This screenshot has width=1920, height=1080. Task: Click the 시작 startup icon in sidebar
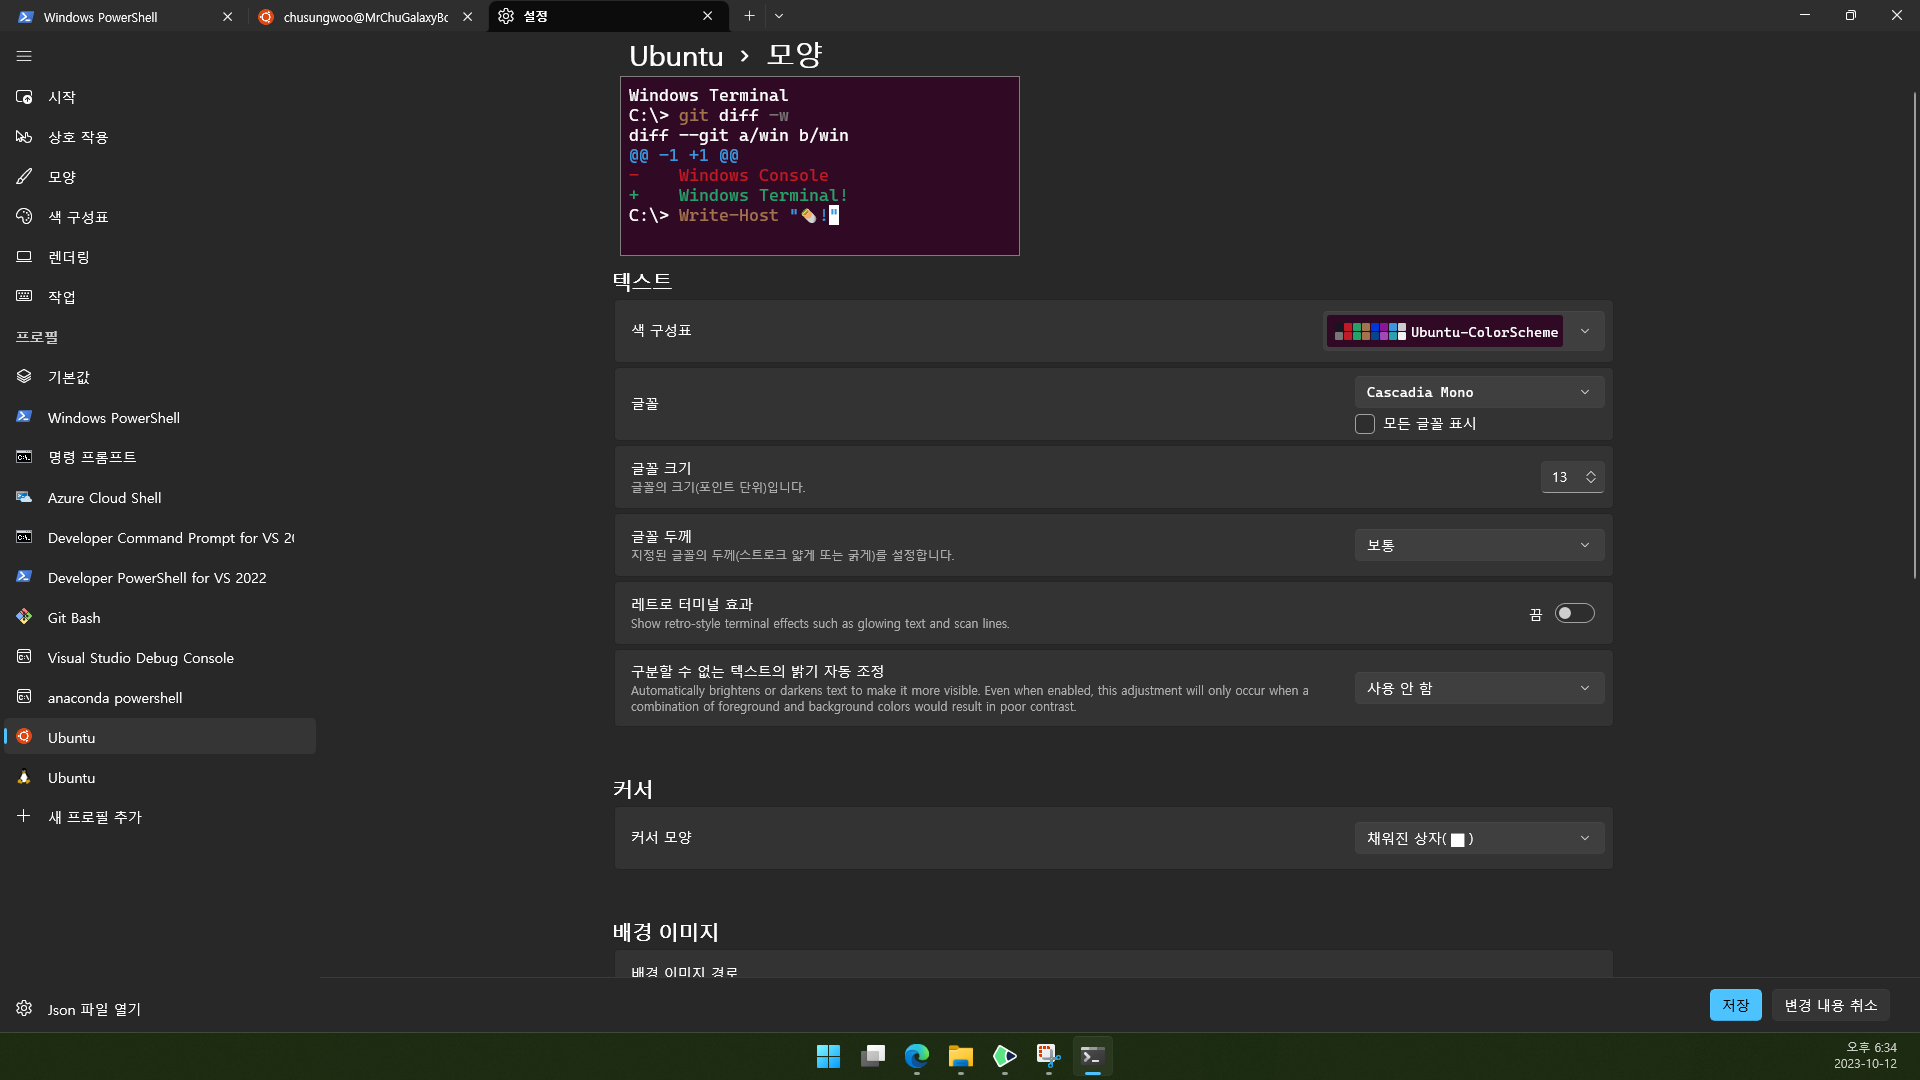click(24, 97)
